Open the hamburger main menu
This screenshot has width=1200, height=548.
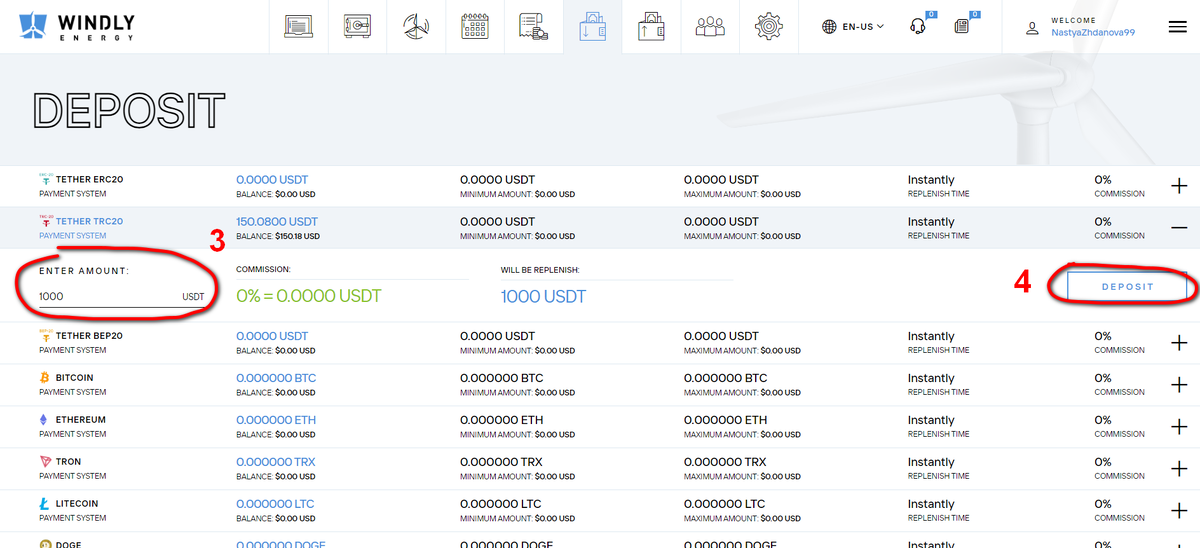click(1177, 27)
